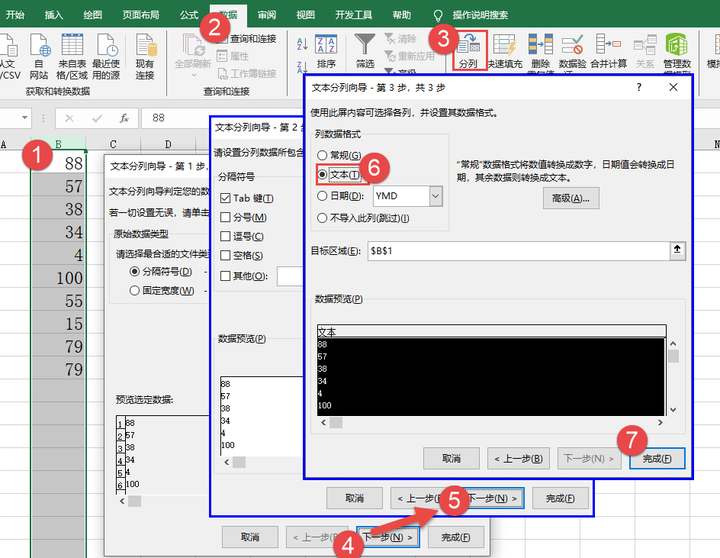Switch to the 插入 ribbon tab
The height and width of the screenshot is (558, 720).
[54, 15]
